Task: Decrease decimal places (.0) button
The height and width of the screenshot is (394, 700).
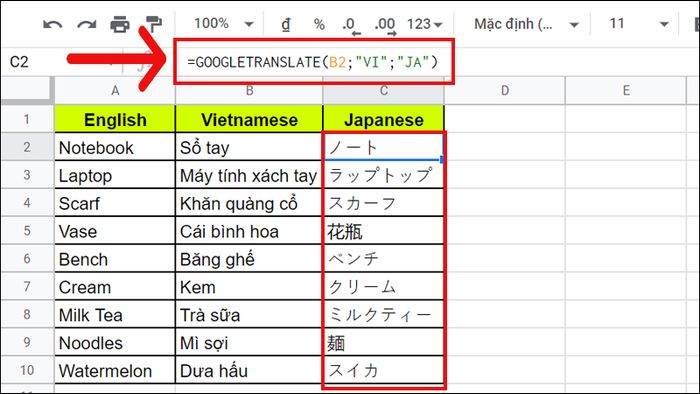Action: [351, 25]
